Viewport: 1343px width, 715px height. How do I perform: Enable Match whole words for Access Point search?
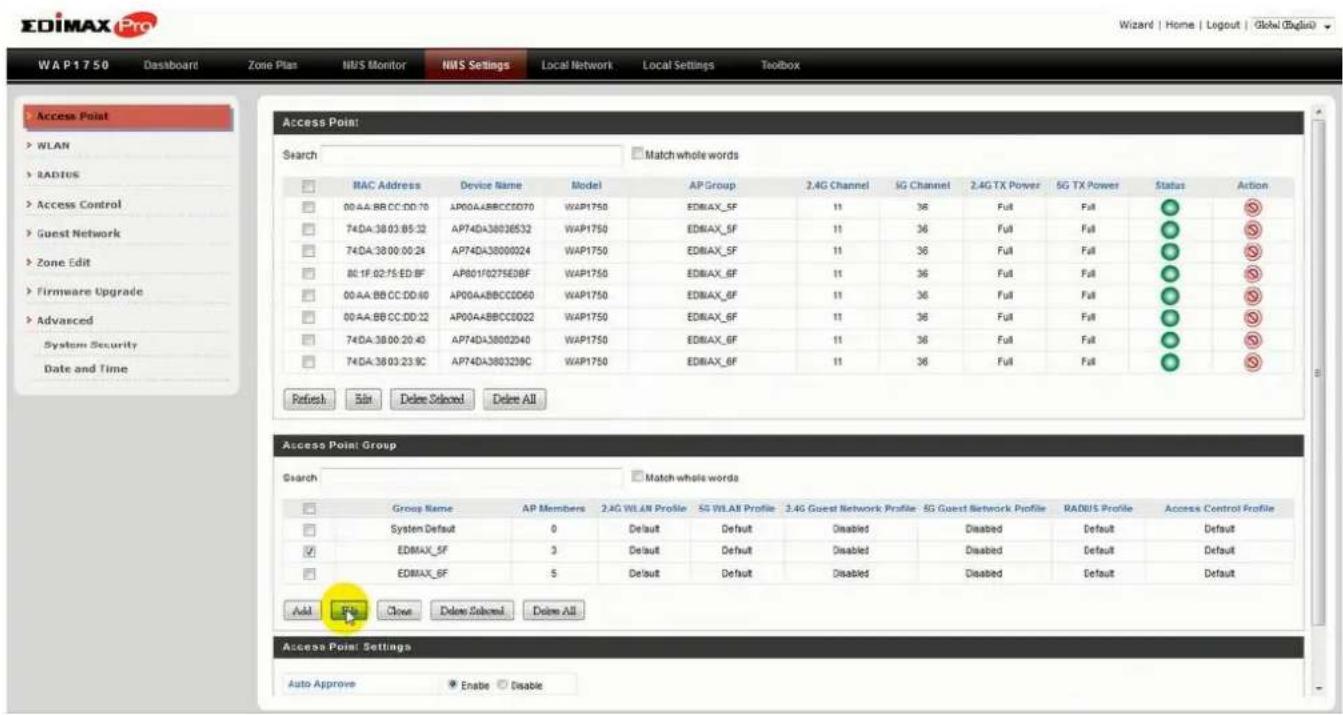click(x=637, y=155)
